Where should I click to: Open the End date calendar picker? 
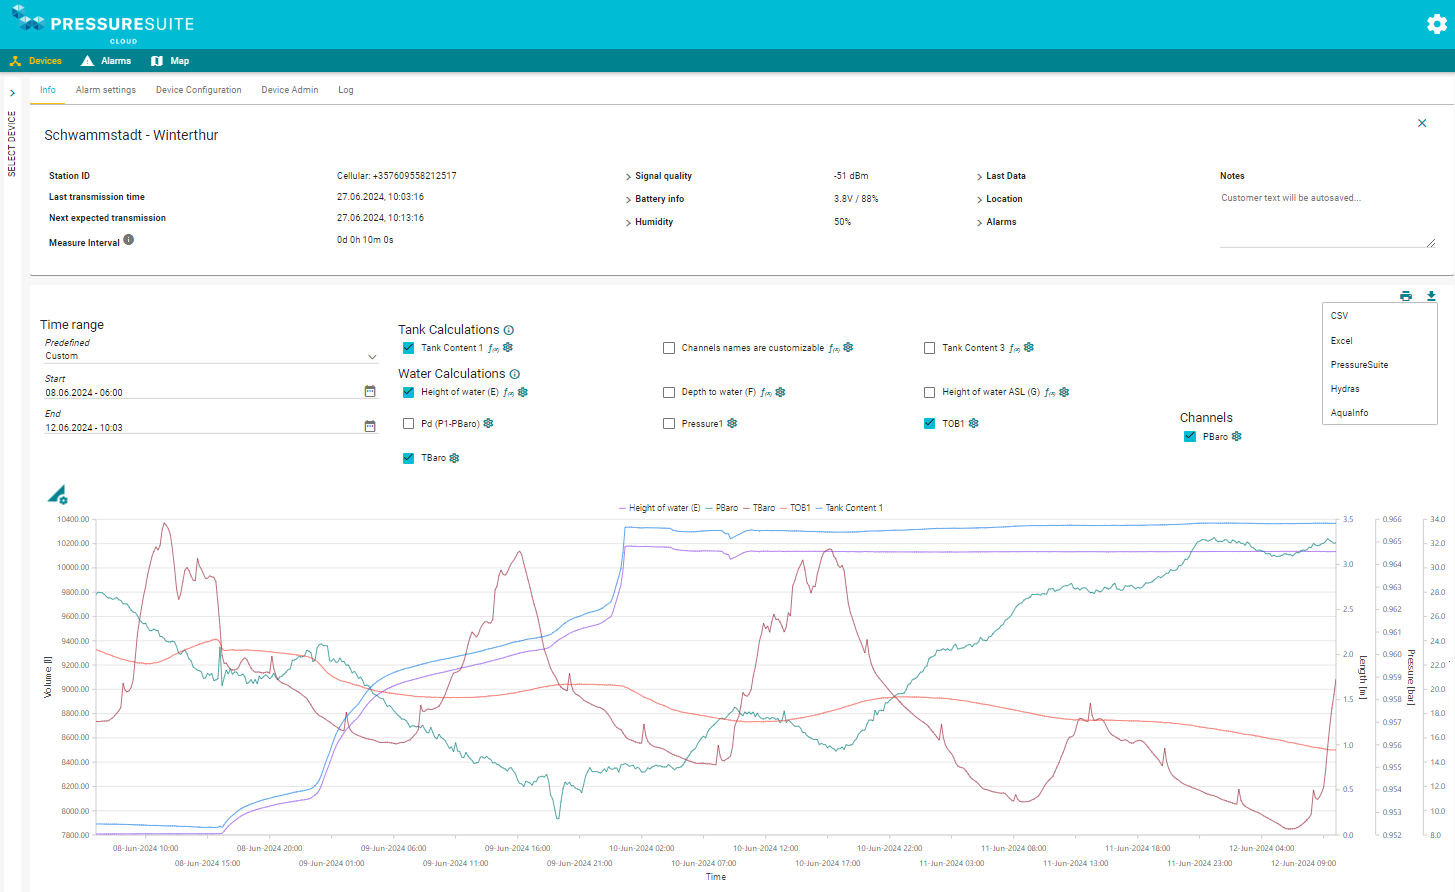tap(370, 426)
